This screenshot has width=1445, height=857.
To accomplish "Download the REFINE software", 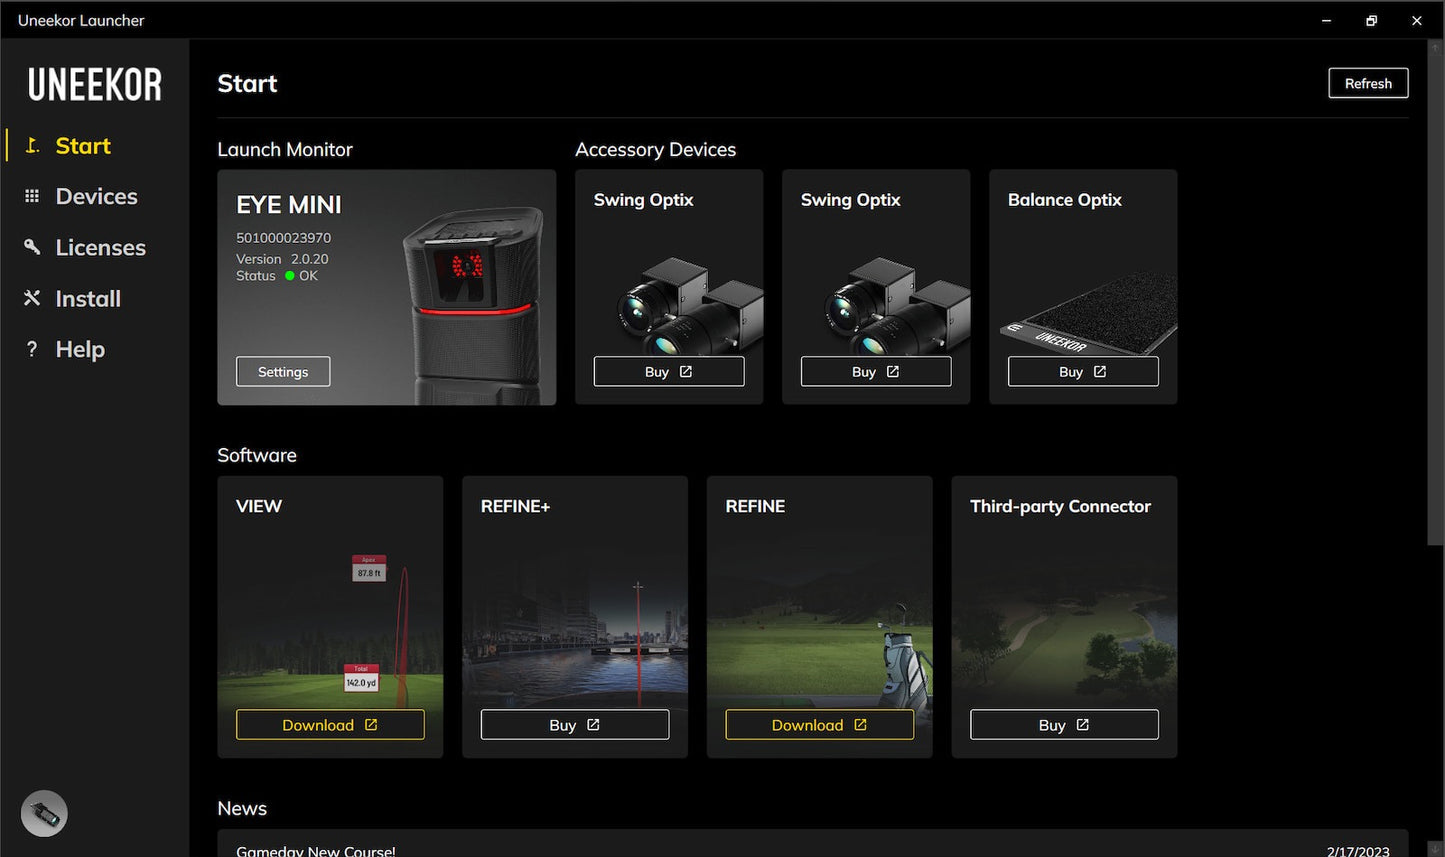I will (819, 725).
